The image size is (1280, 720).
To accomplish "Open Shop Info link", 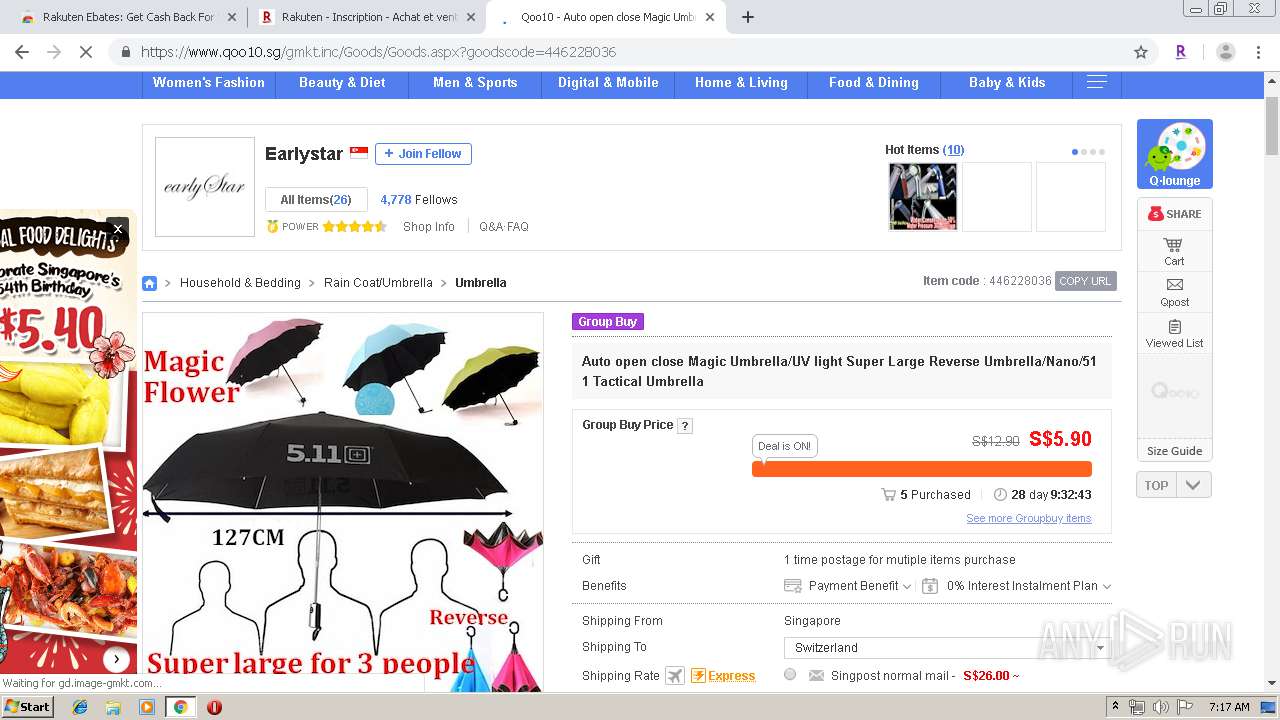I will pos(429,227).
